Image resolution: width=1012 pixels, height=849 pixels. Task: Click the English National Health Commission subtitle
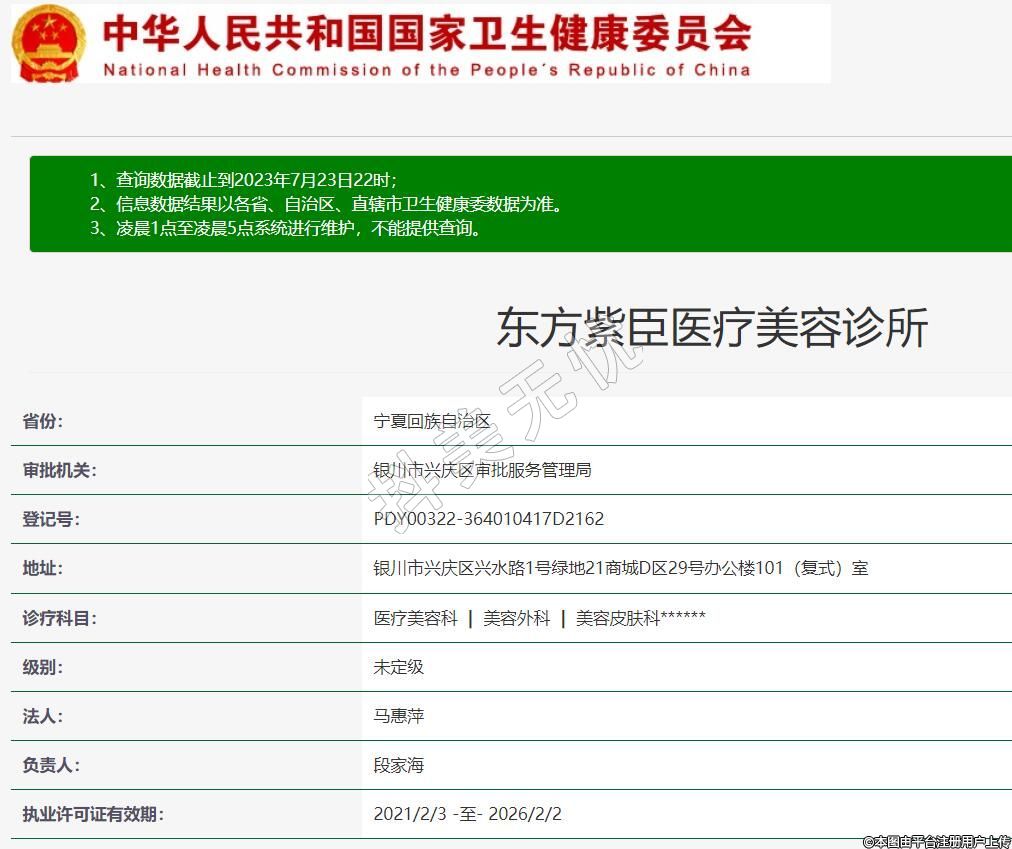pyautogui.click(x=427, y=70)
